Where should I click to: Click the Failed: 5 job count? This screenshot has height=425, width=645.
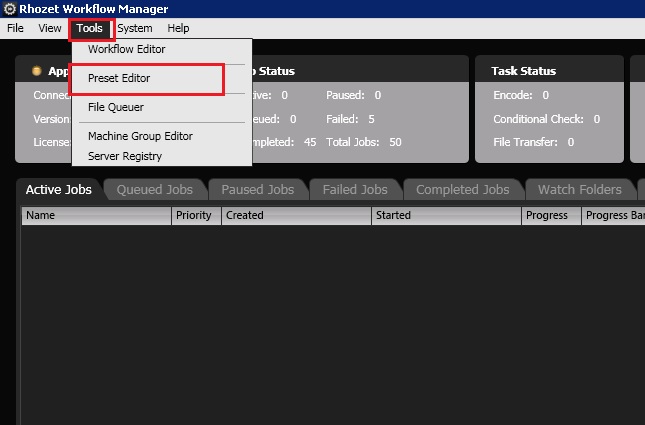pyautogui.click(x=350, y=119)
